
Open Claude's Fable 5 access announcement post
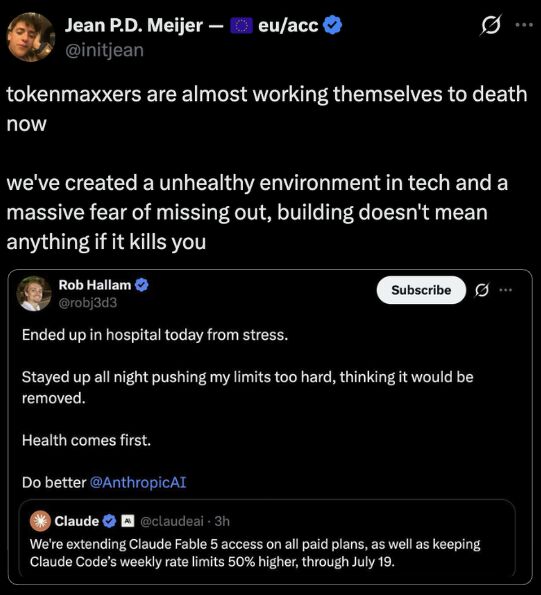(x=255, y=553)
